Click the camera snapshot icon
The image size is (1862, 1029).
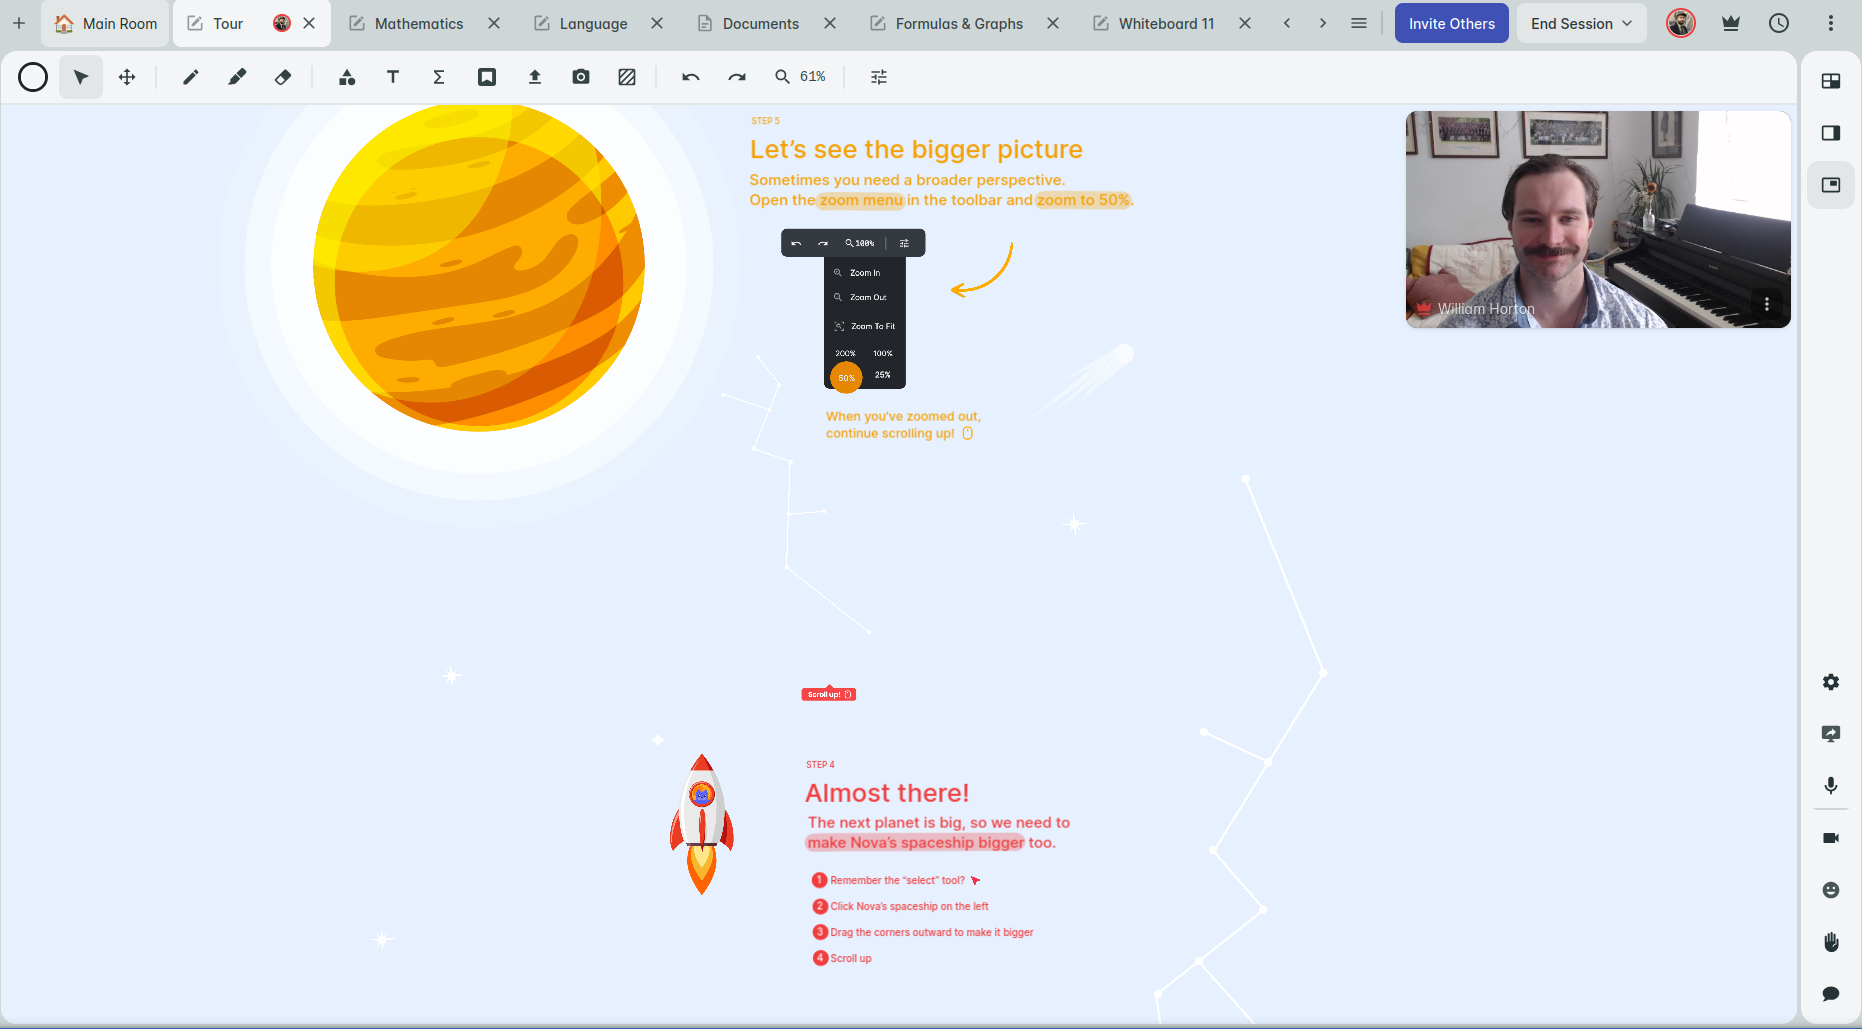[581, 77]
